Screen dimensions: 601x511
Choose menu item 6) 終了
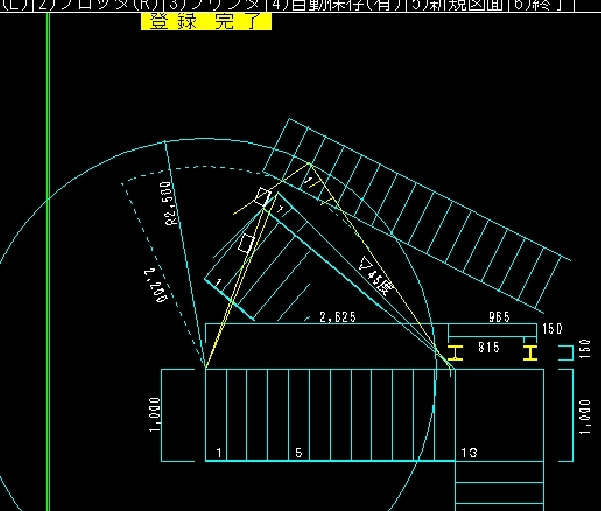540,5
